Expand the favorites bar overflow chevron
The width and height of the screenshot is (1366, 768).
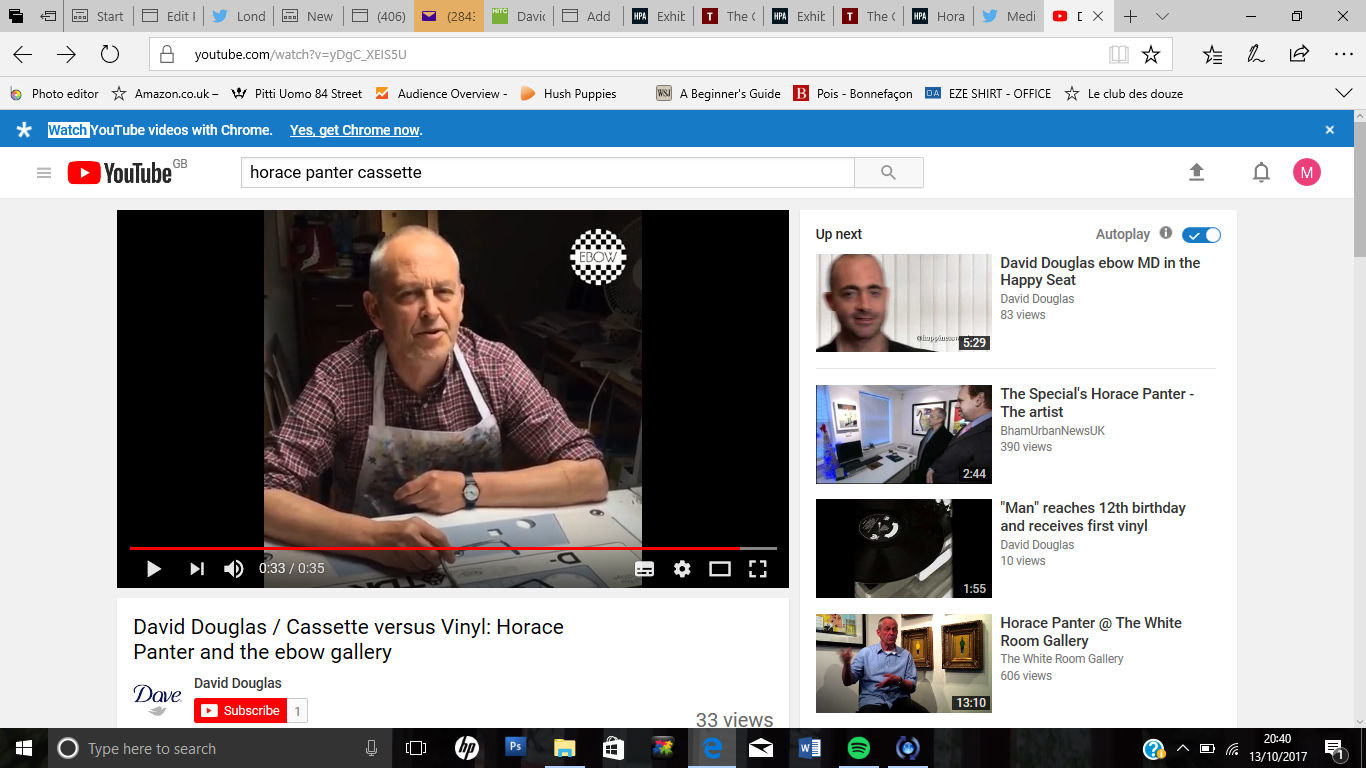pos(1344,93)
